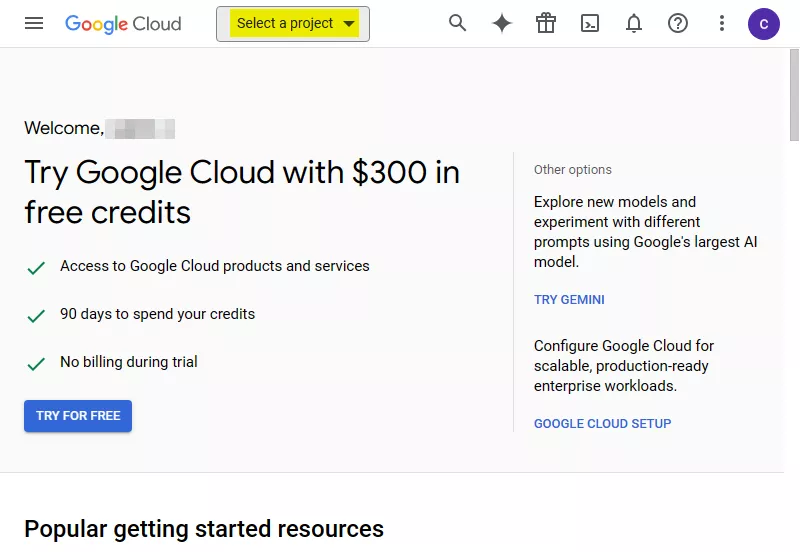Image resolution: width=800 pixels, height=552 pixels.
Task: Click 'Configure Google Cloud for scalable' paragraph
Action: 623,366
